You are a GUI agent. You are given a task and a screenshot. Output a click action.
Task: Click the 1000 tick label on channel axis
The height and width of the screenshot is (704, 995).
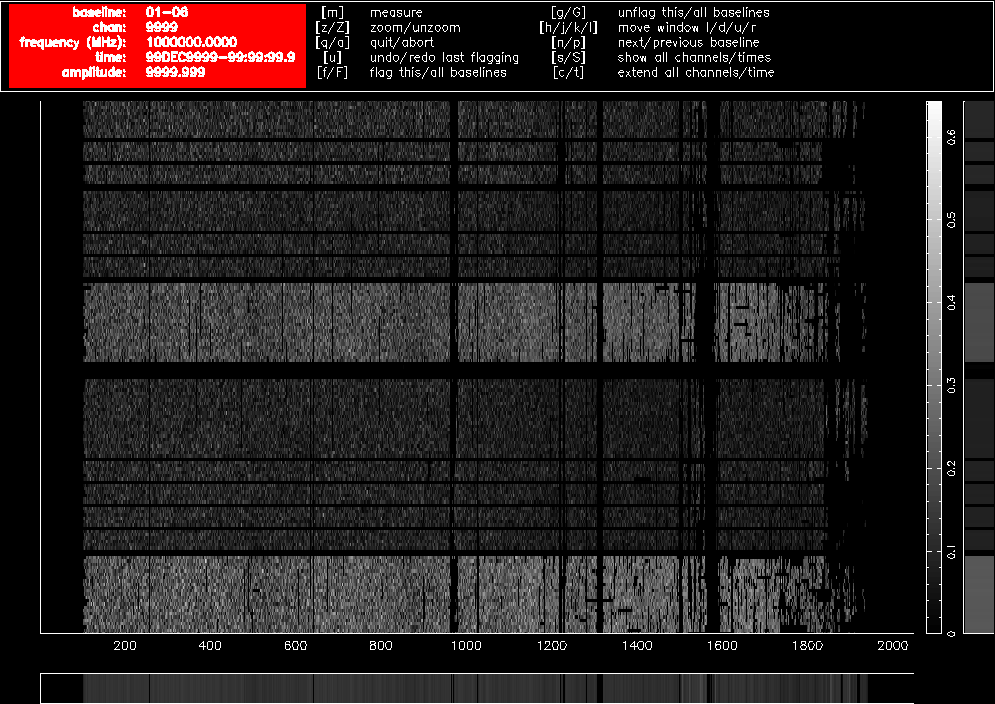coord(466,646)
